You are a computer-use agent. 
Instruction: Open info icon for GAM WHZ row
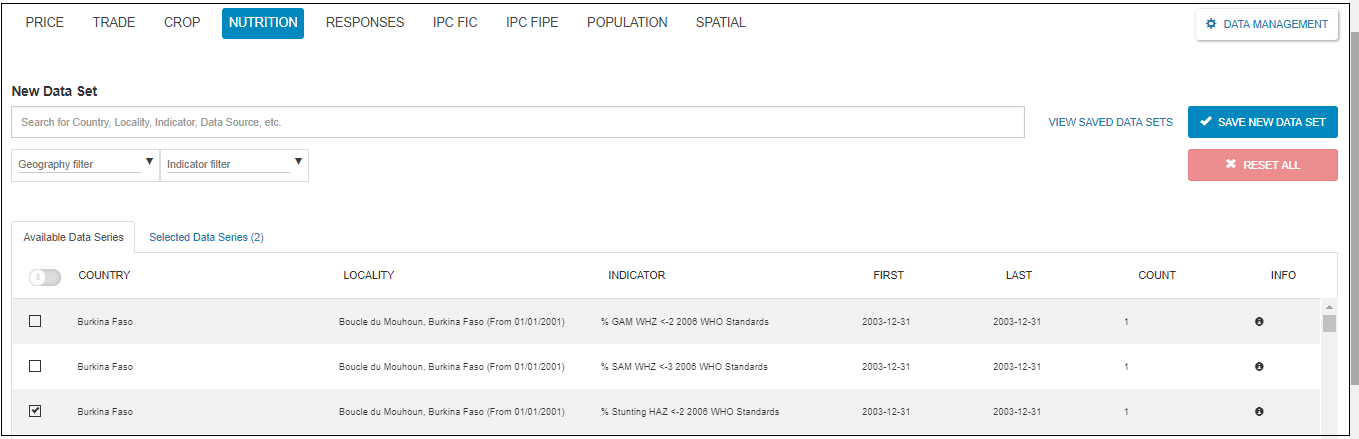click(1259, 322)
